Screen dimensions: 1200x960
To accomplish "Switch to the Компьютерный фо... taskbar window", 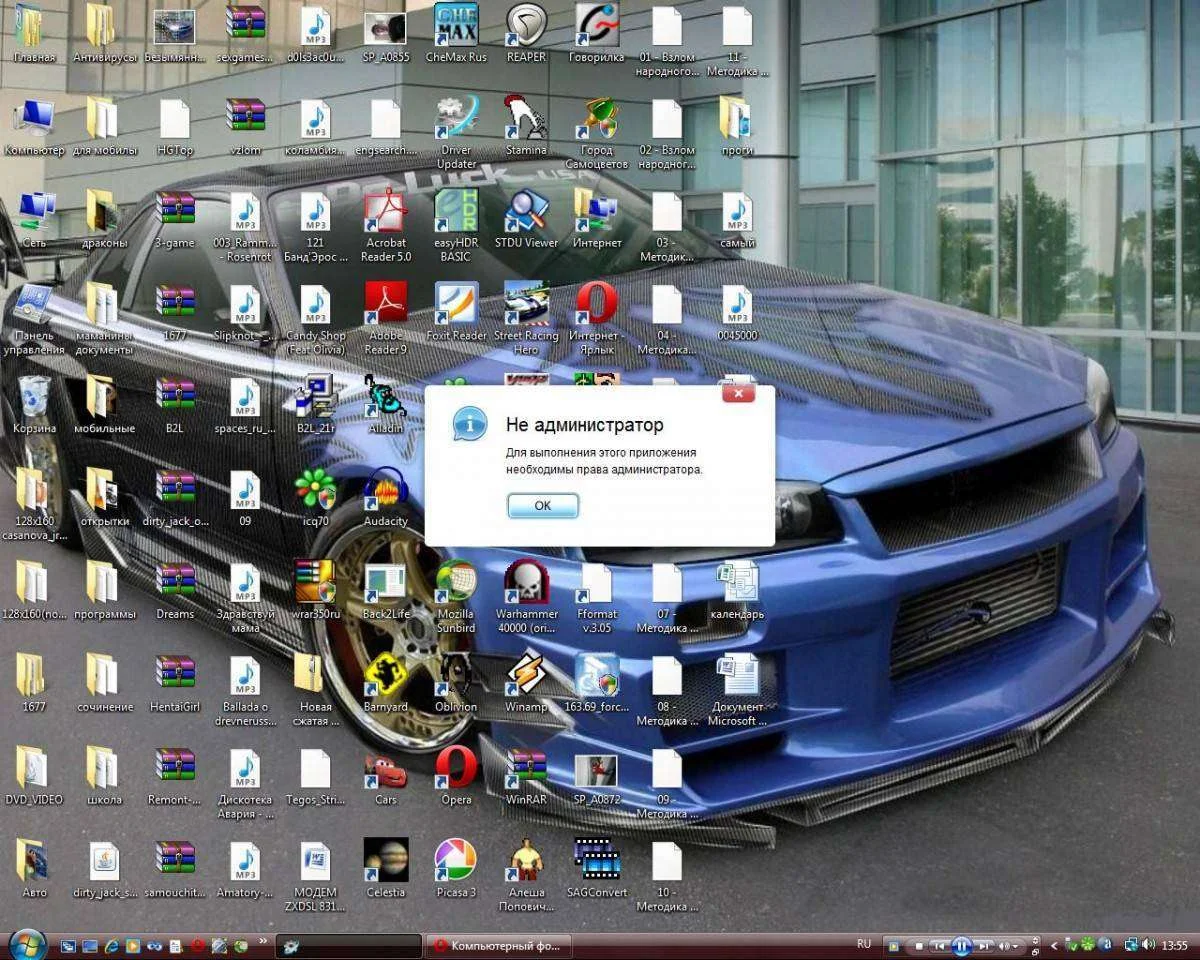I will tap(498, 945).
